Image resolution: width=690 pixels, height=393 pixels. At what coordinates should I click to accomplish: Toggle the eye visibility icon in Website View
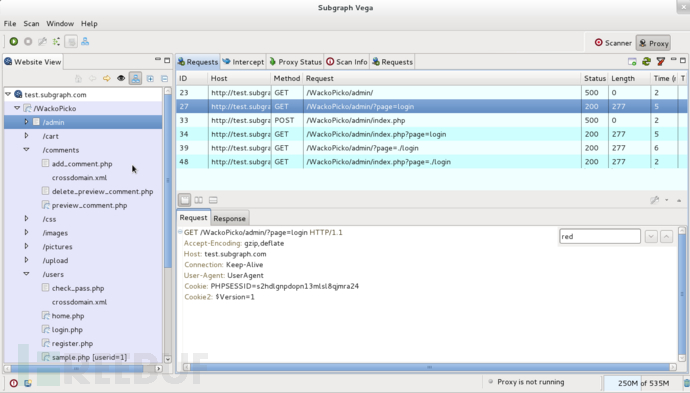[x=121, y=78]
